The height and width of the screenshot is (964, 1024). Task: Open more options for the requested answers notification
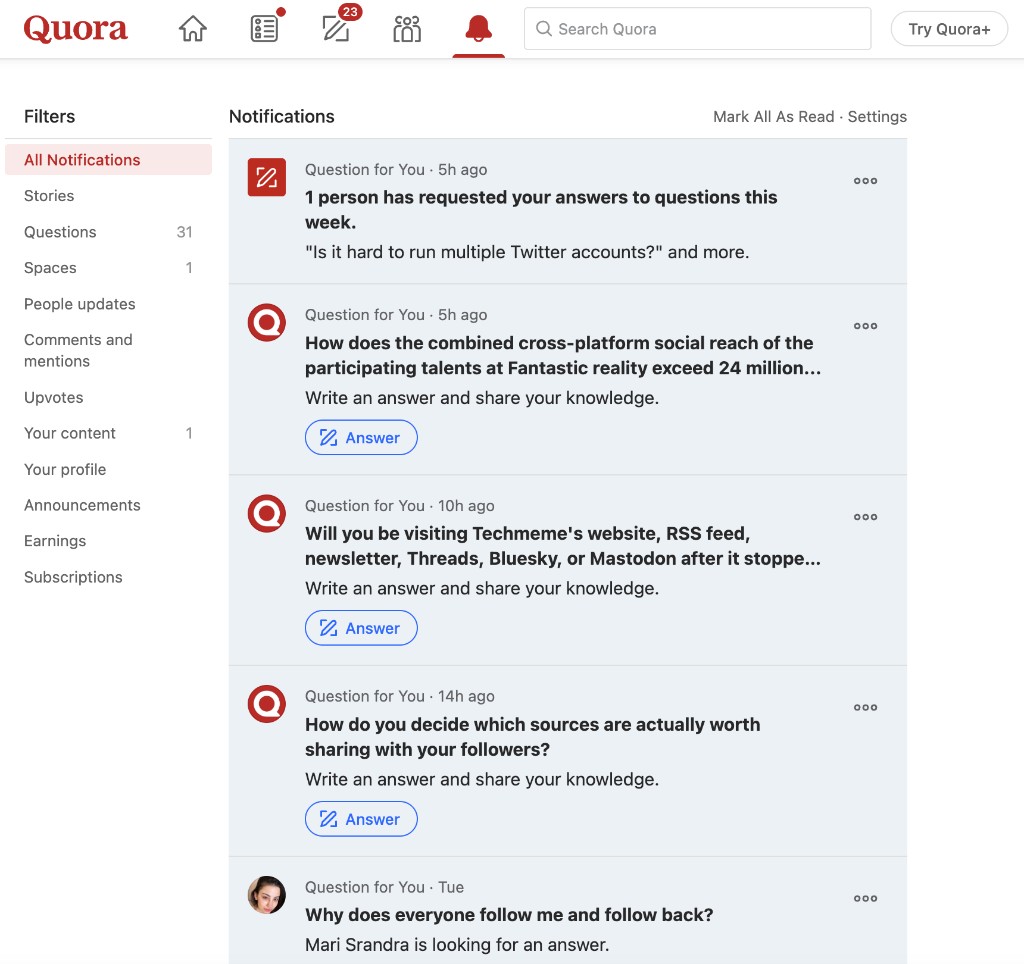865,181
